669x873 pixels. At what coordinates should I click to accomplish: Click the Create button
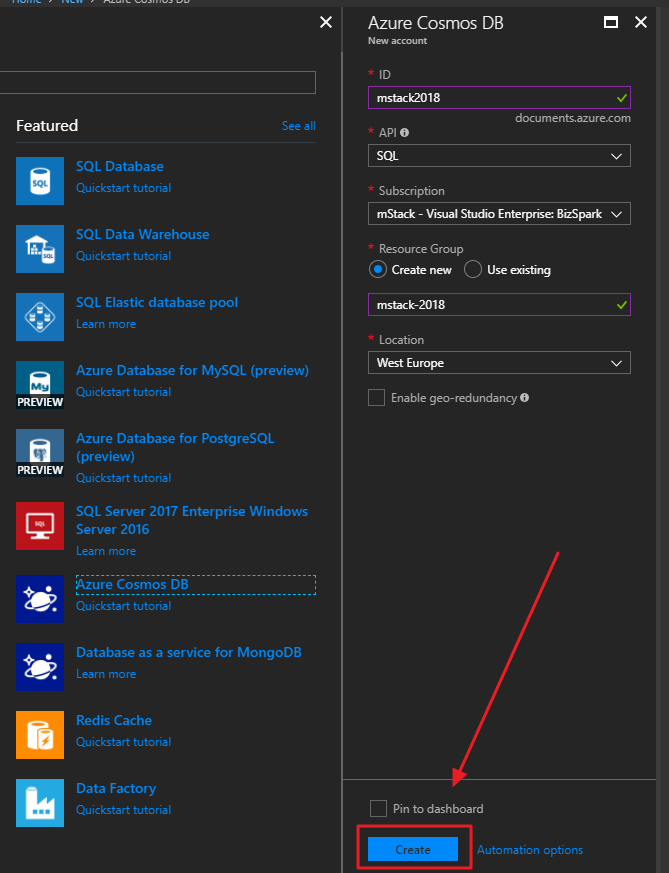pos(413,849)
